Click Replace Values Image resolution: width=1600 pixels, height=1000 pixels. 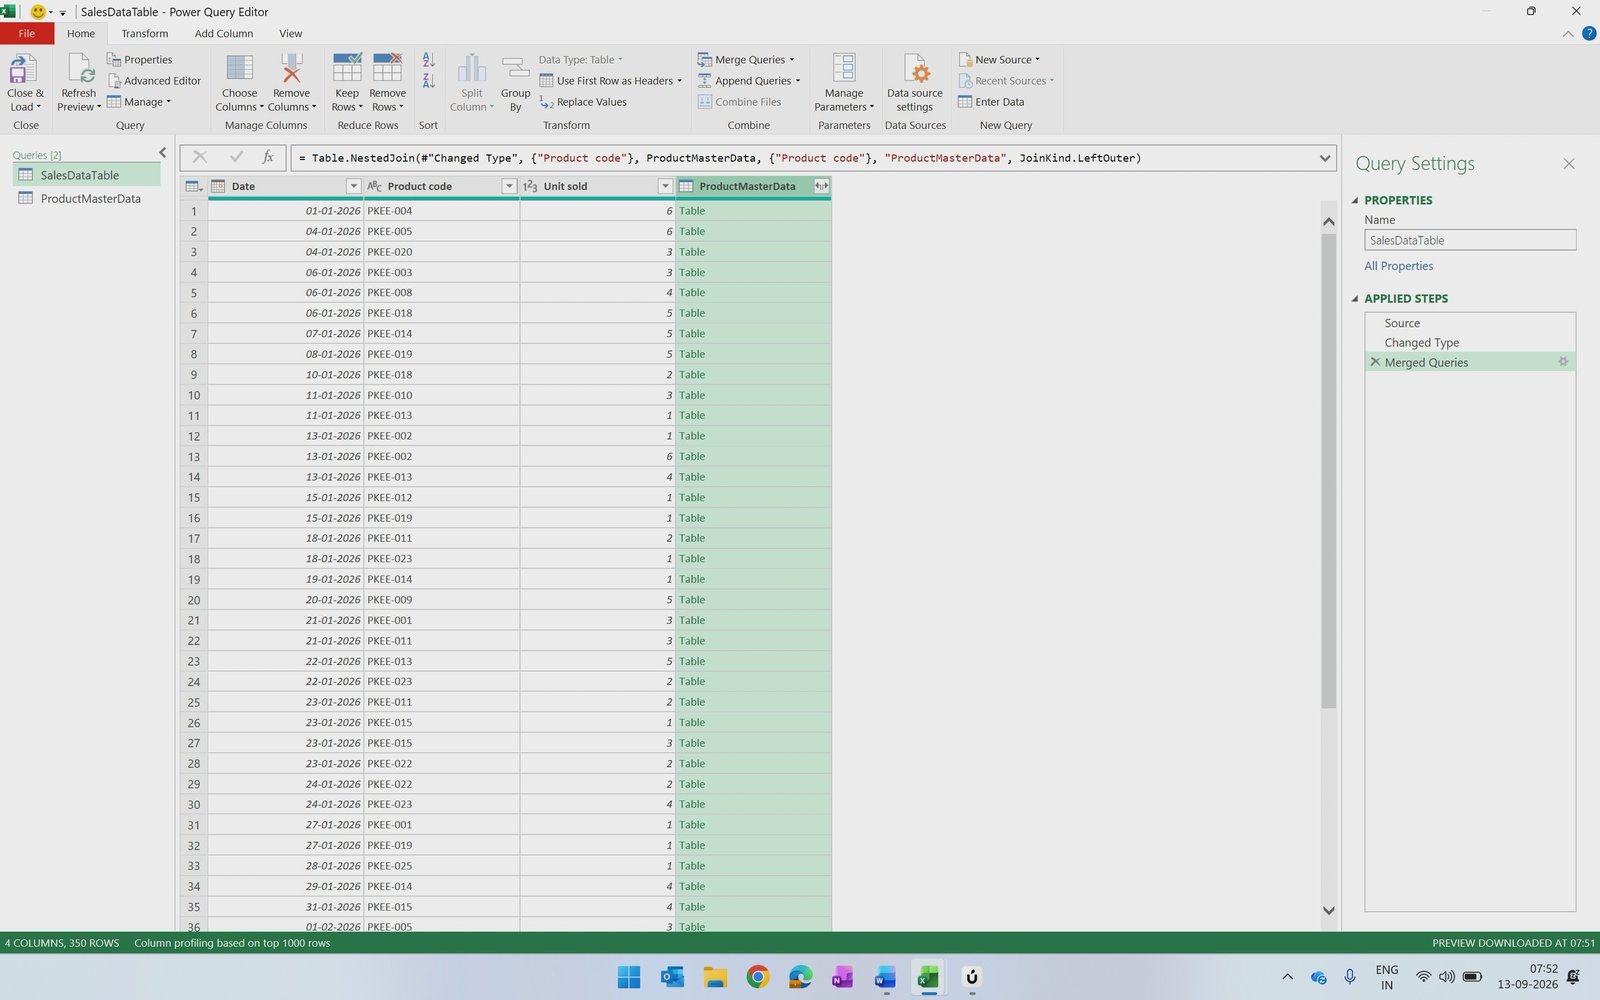click(x=583, y=102)
